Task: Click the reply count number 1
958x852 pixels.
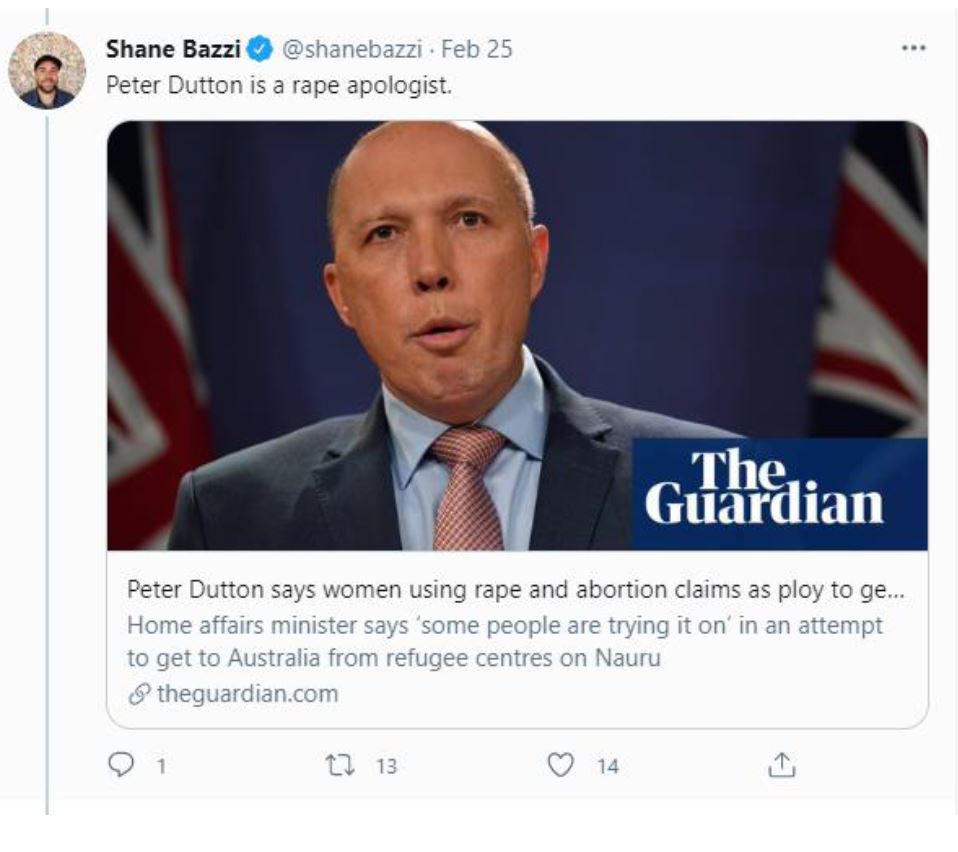Action: [161, 766]
